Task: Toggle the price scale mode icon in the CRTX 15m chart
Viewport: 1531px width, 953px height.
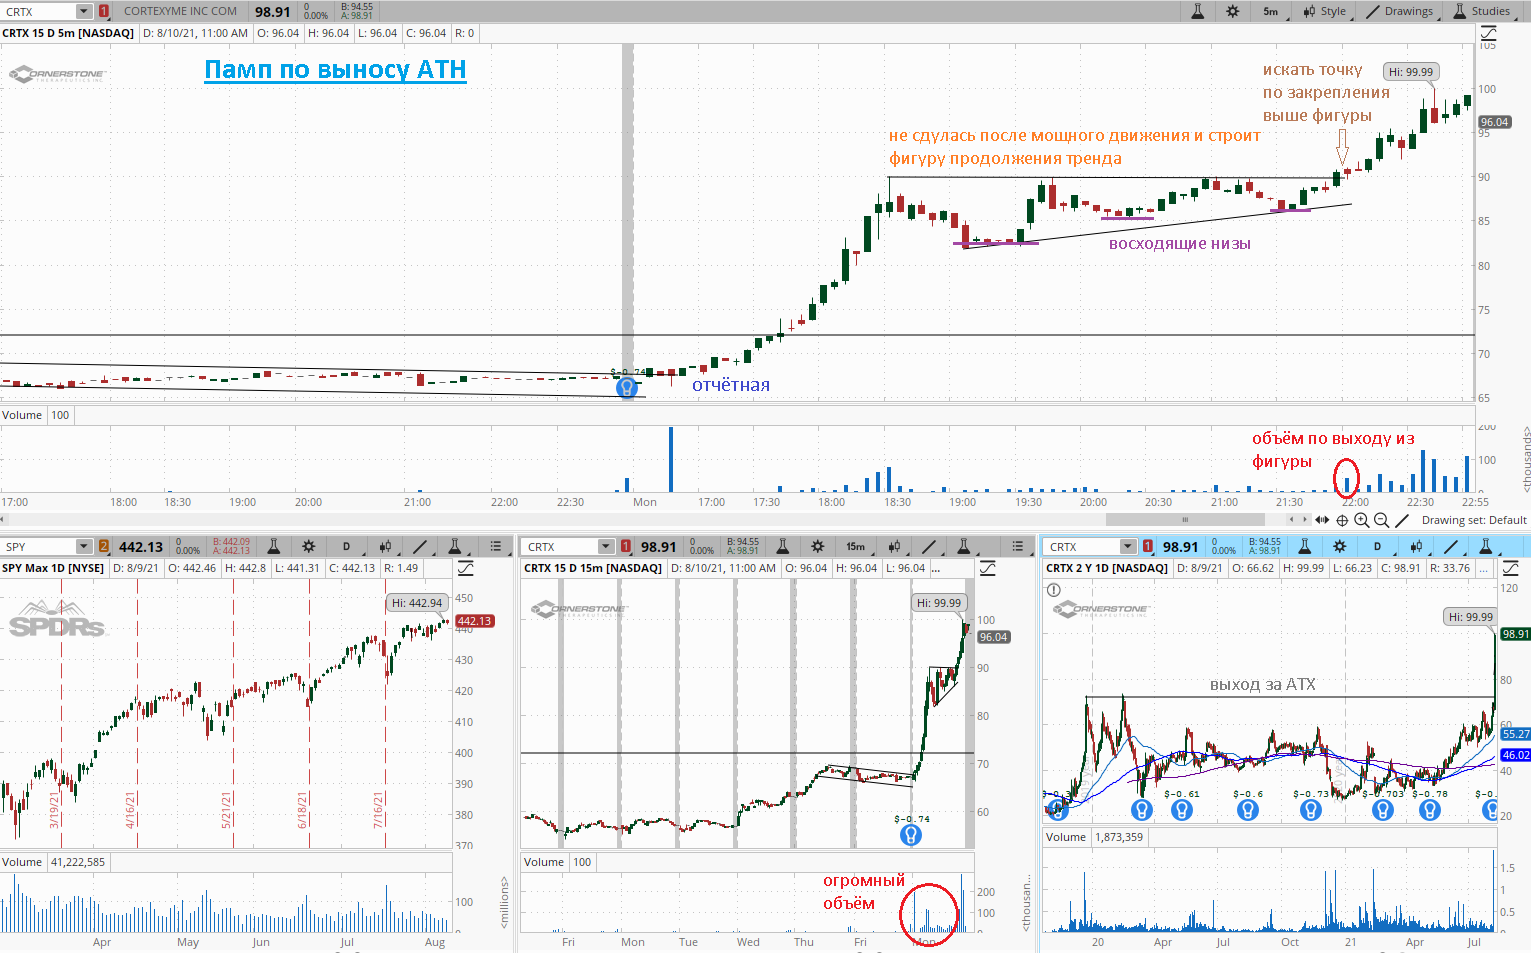Action: coord(988,568)
